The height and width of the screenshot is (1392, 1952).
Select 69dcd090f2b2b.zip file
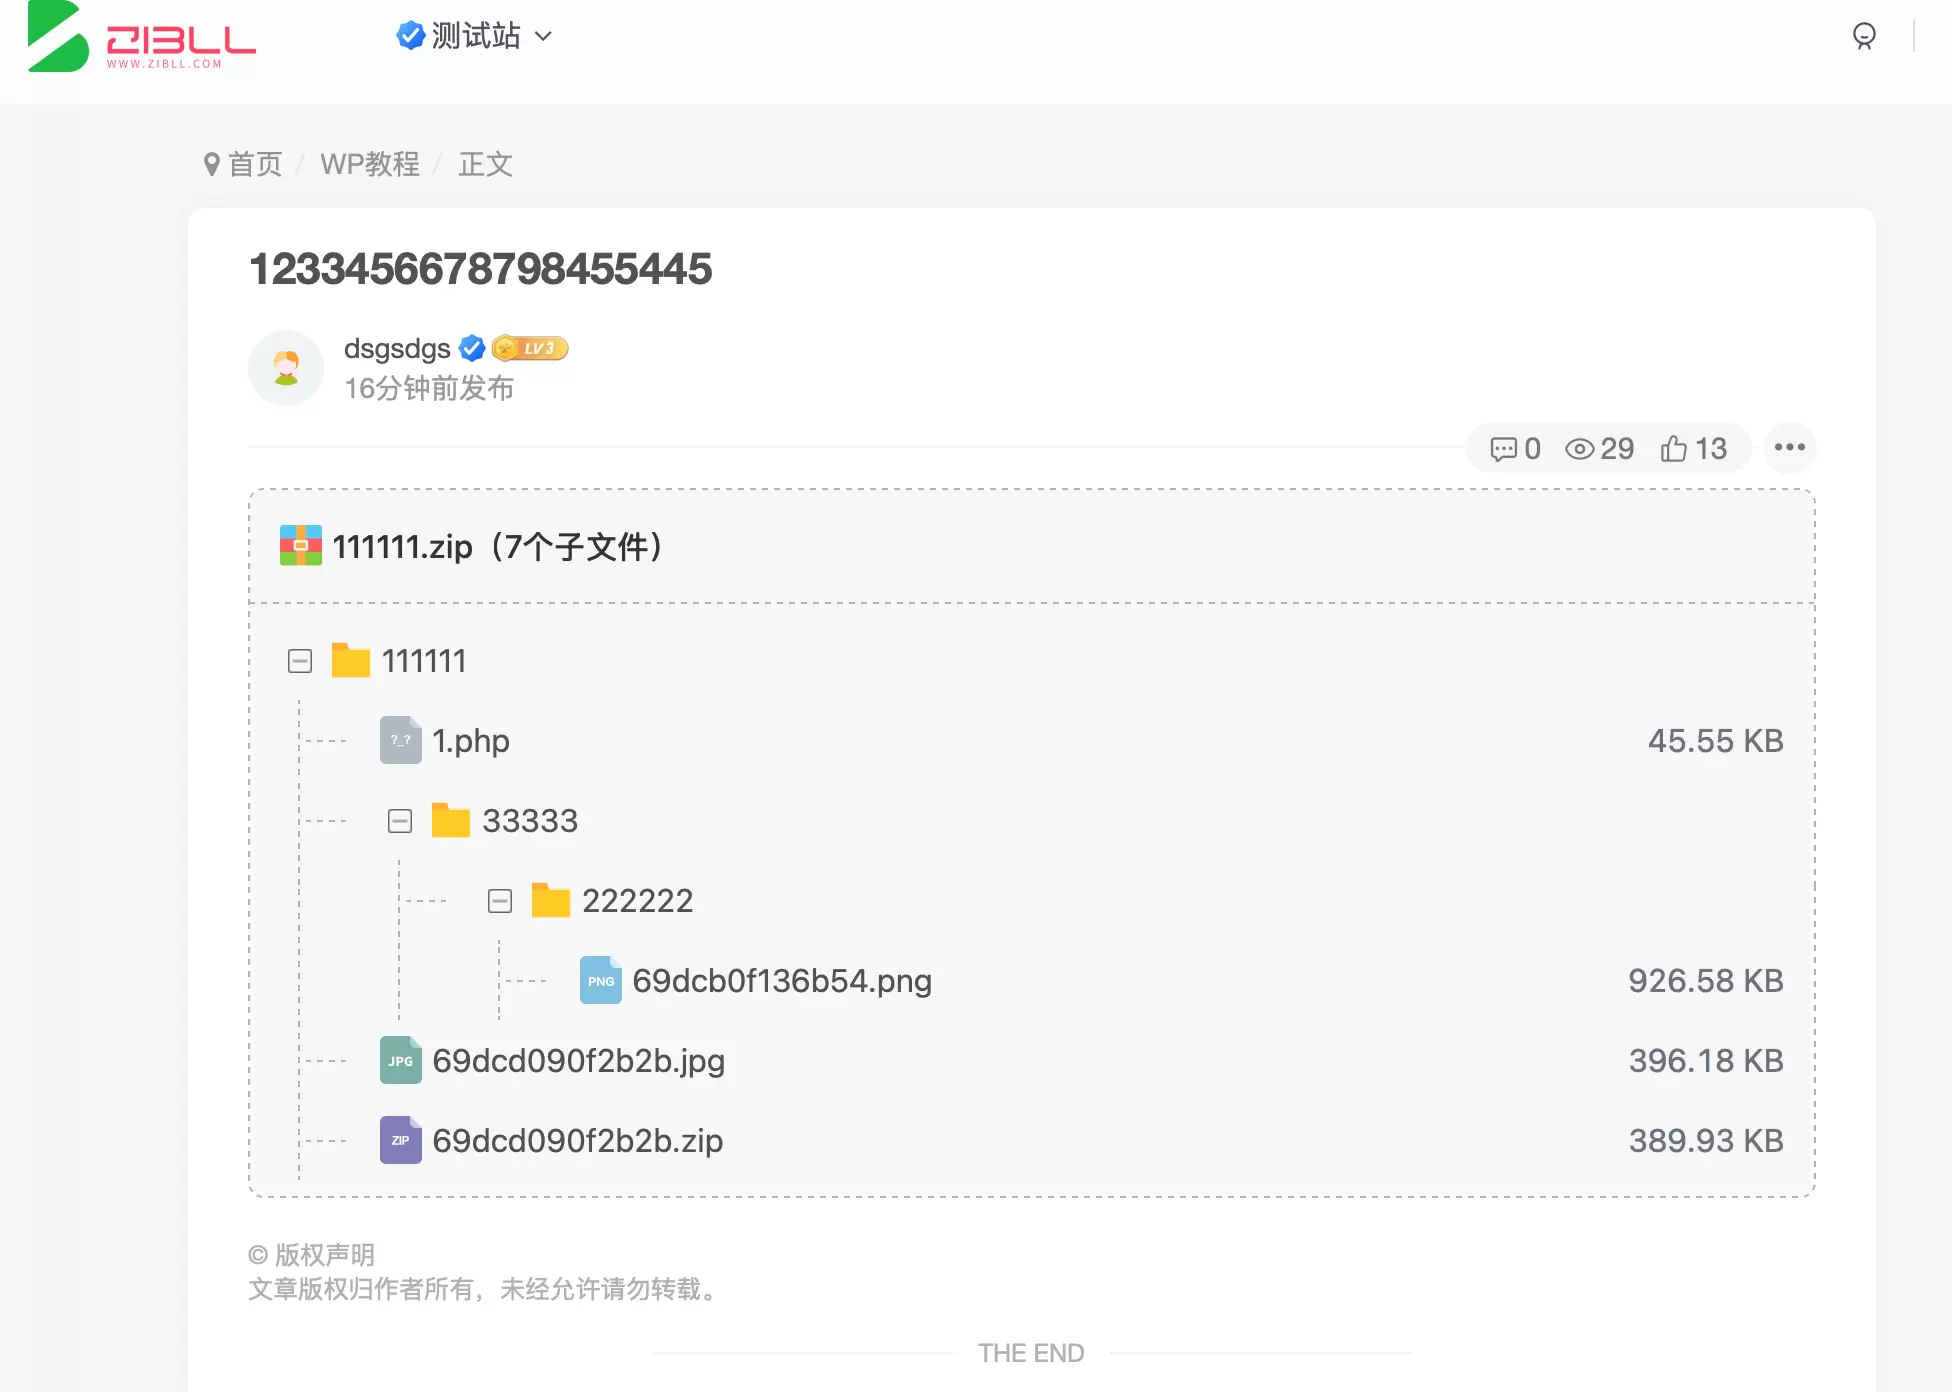578,1141
